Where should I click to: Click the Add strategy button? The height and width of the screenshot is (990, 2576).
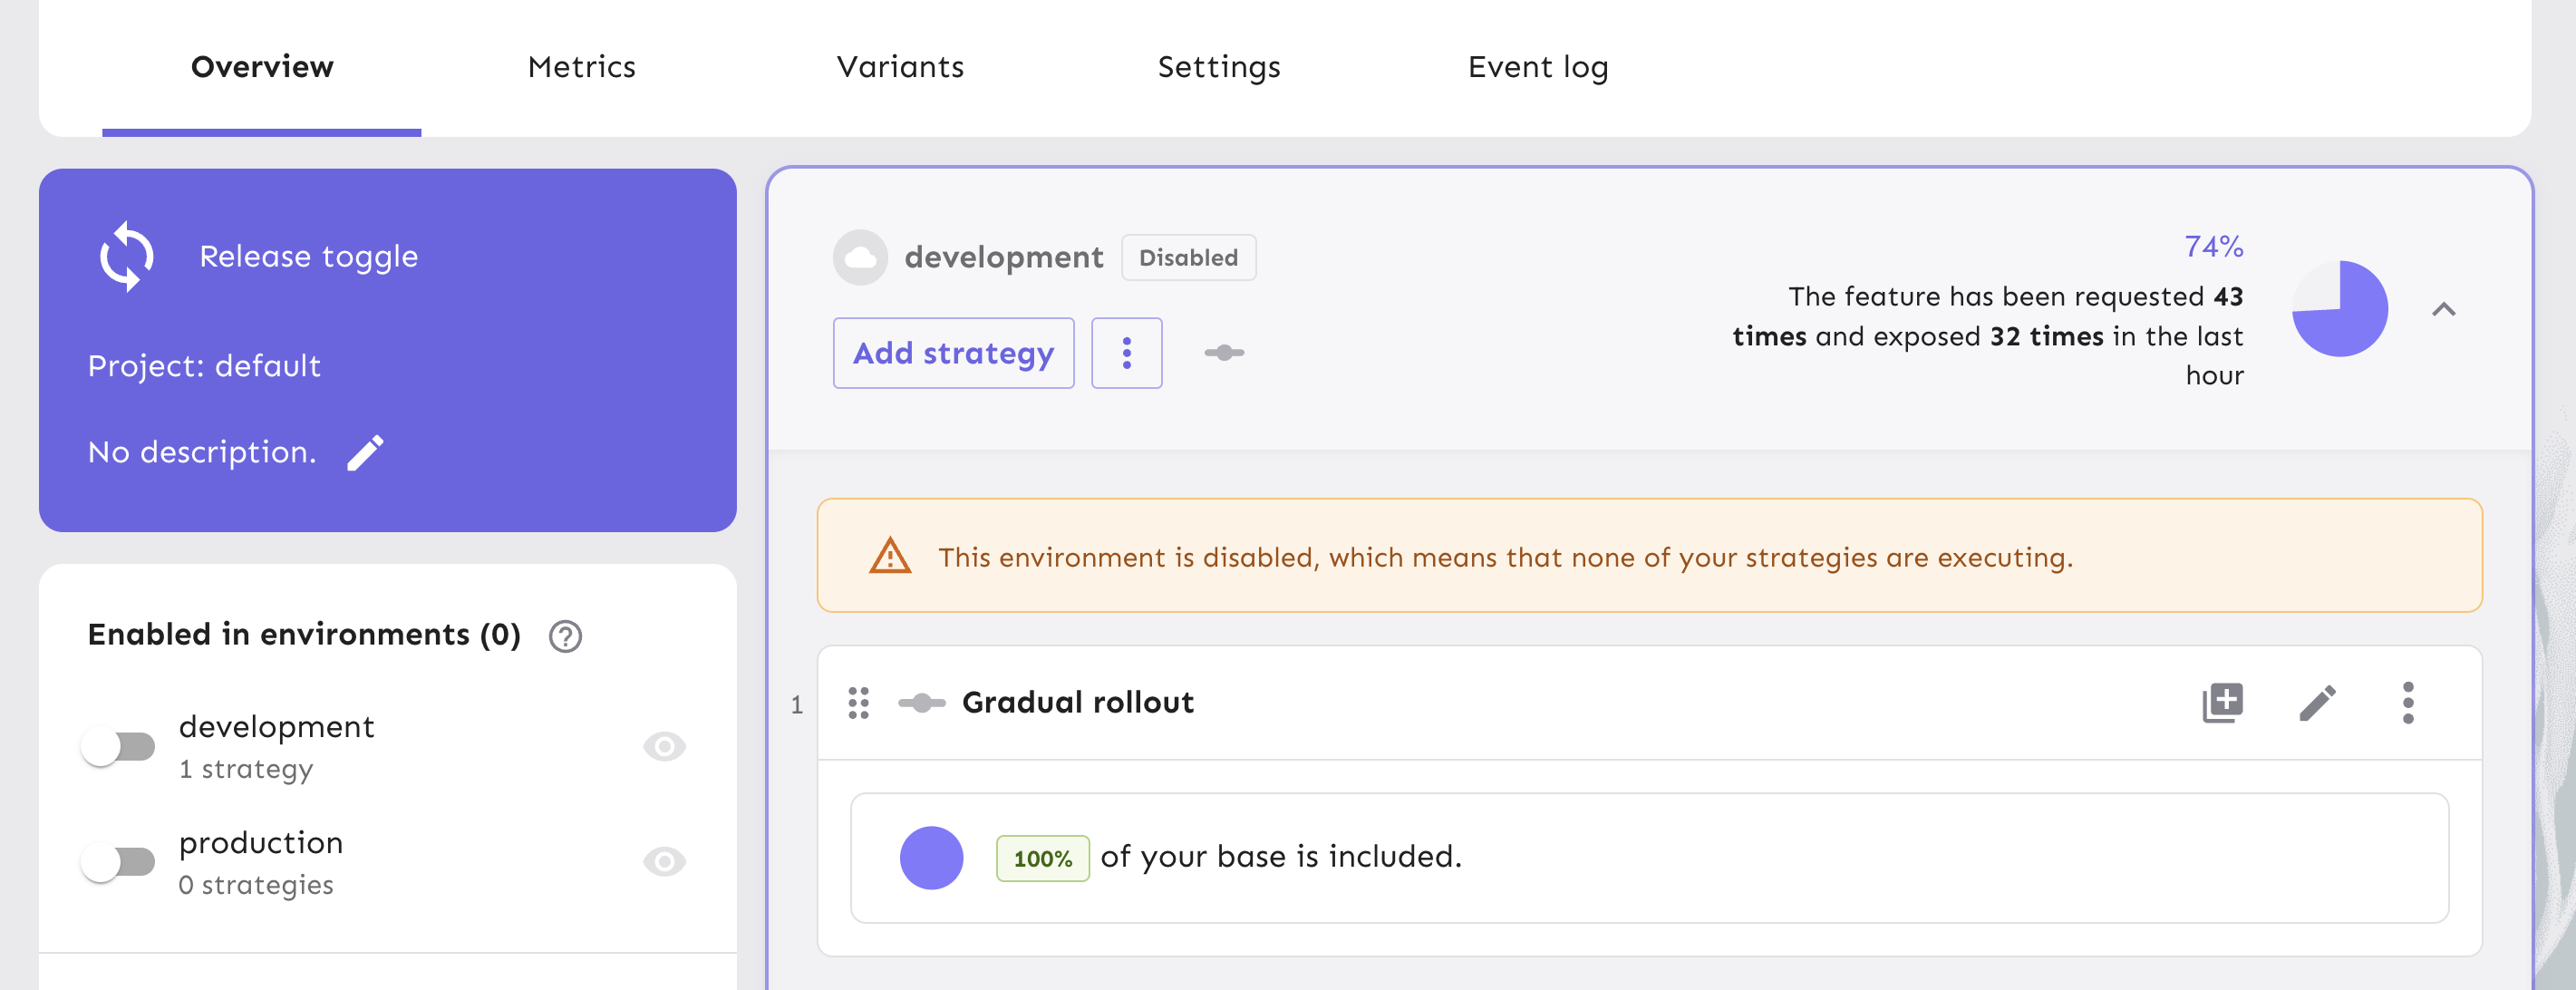click(952, 352)
